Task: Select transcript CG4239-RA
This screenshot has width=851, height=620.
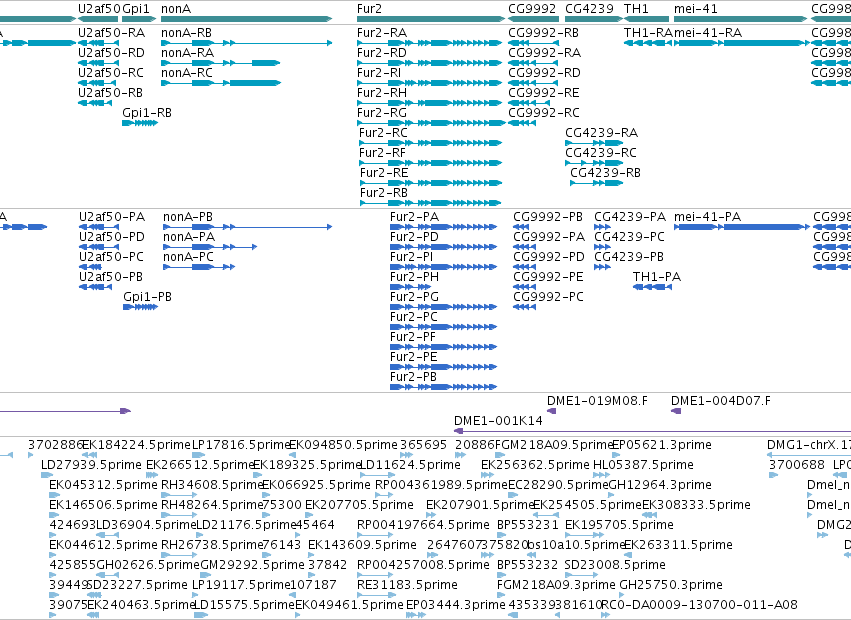Action: click(x=594, y=143)
